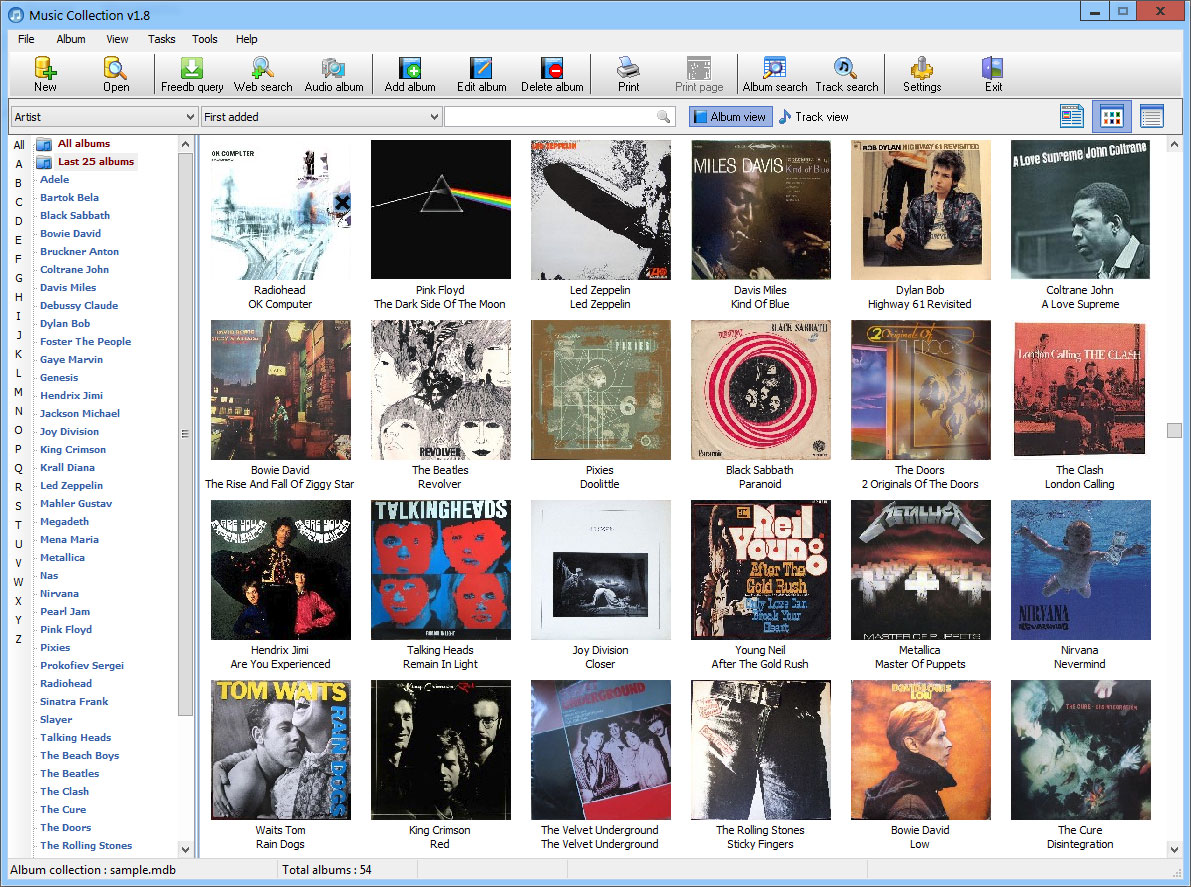Open the Edit album tool
1191x887 pixels.
pyautogui.click(x=481, y=74)
